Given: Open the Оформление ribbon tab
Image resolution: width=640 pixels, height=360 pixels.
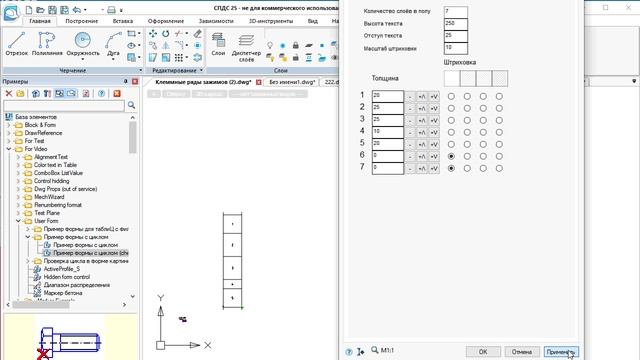Looking at the screenshot, I should point(166,21).
